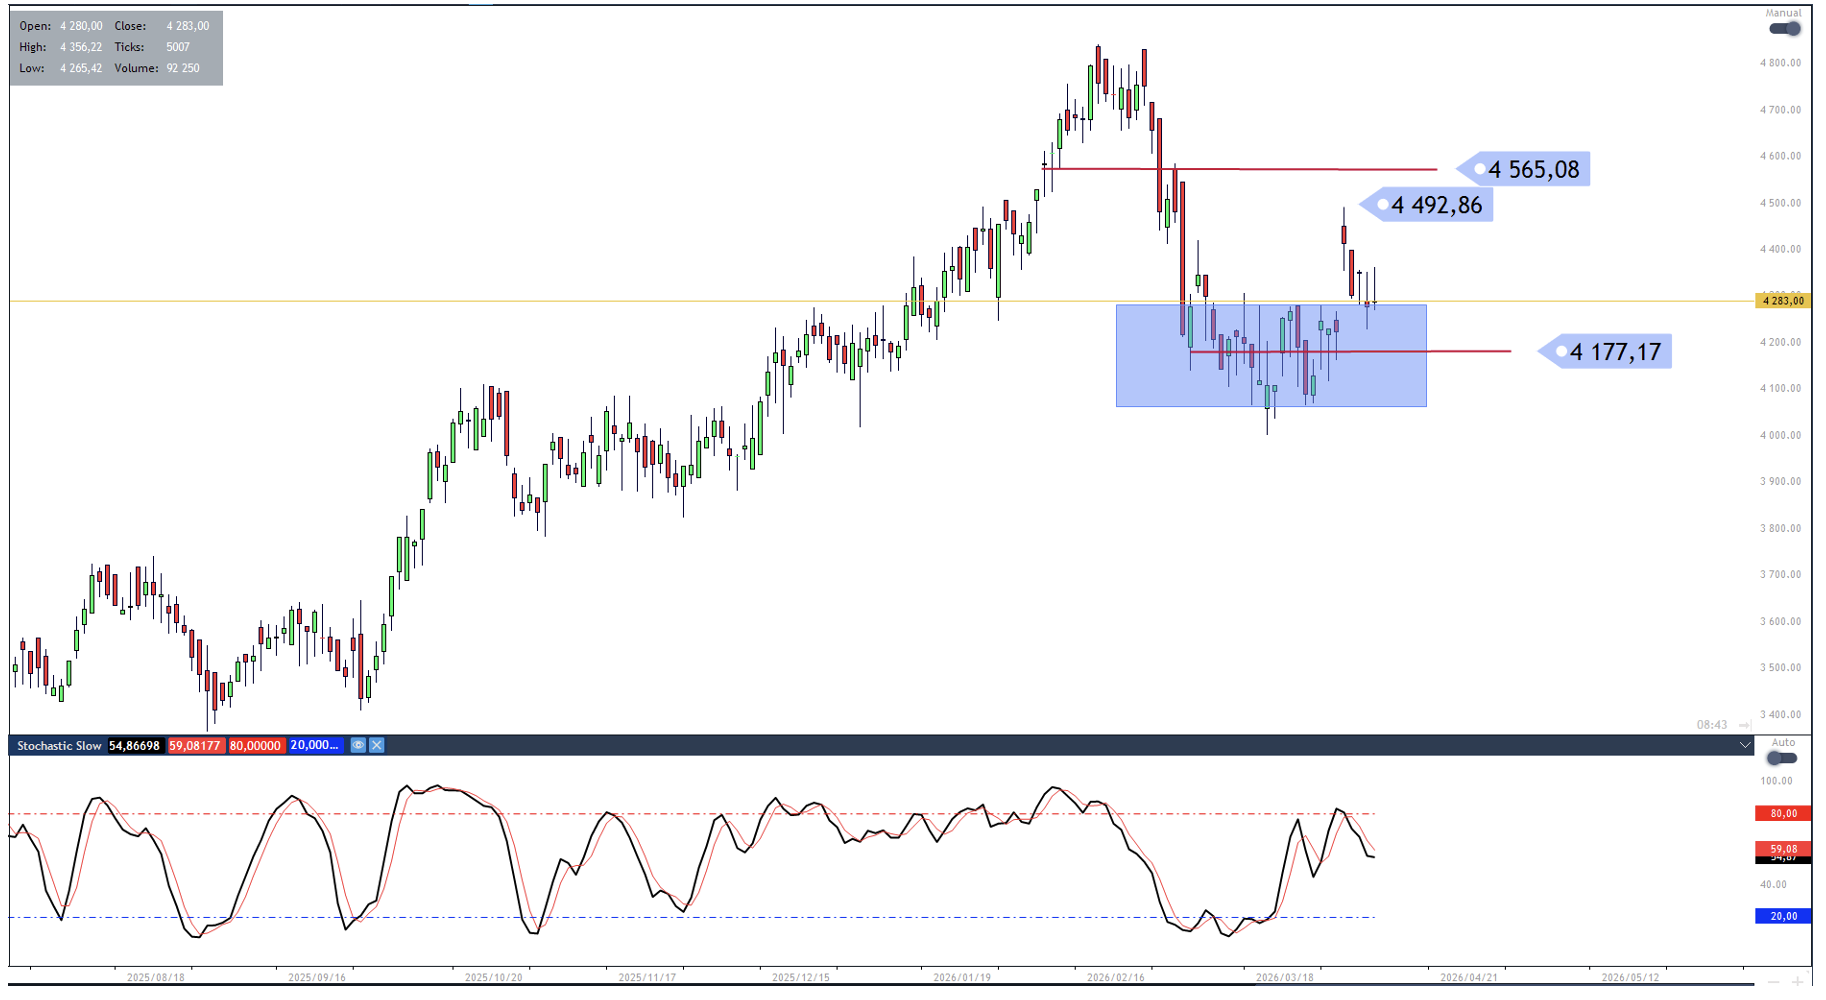
Task: Switch the Manual price scale toggle
Action: 1784,28
